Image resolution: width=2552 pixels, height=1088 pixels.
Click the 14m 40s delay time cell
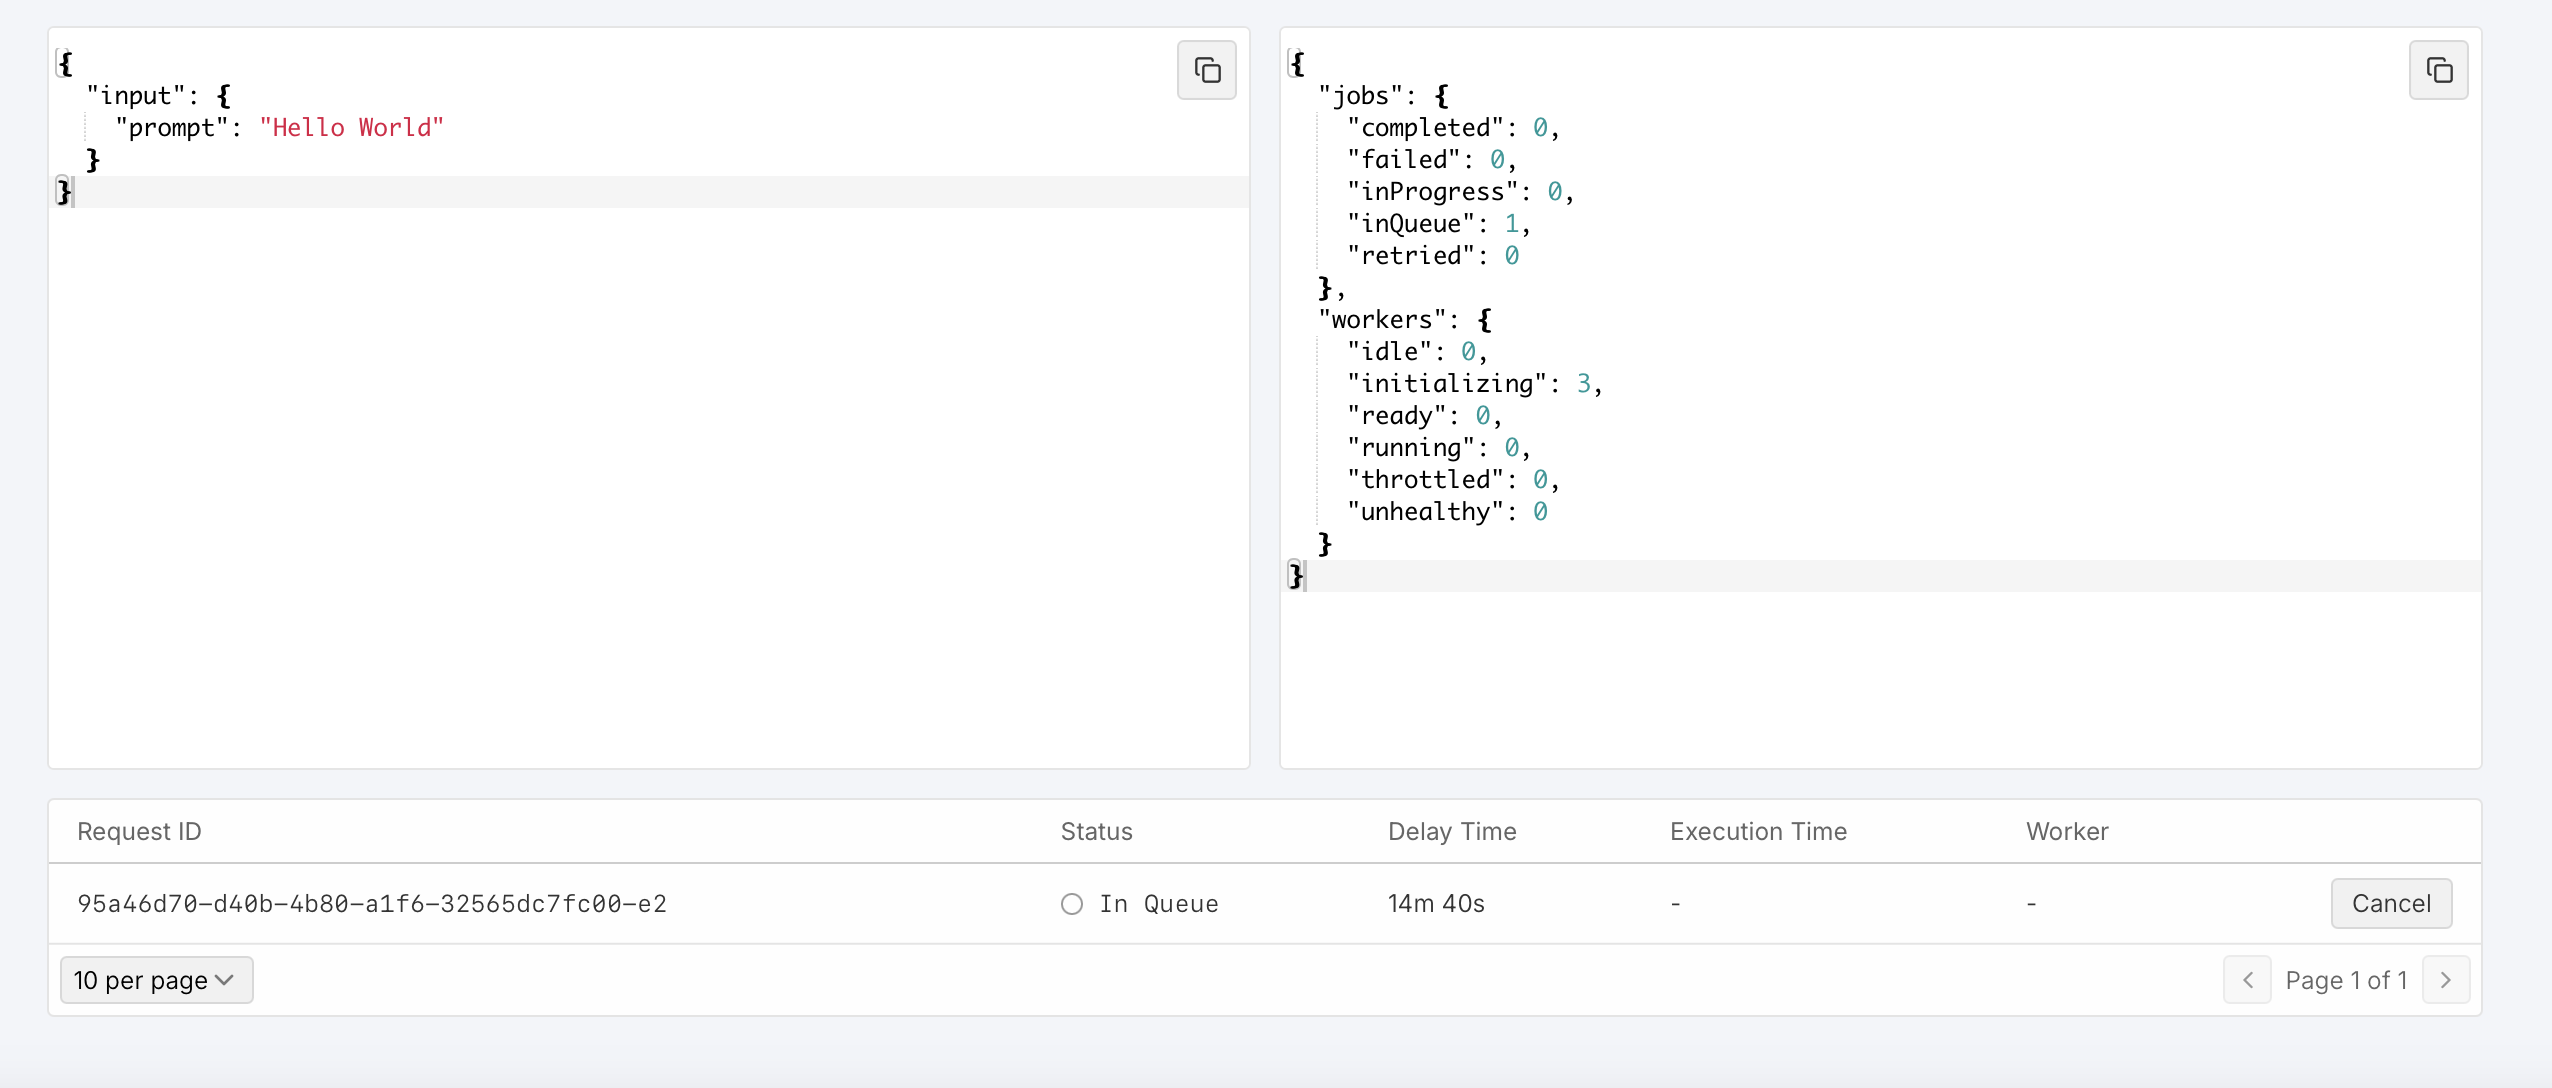coord(1435,904)
